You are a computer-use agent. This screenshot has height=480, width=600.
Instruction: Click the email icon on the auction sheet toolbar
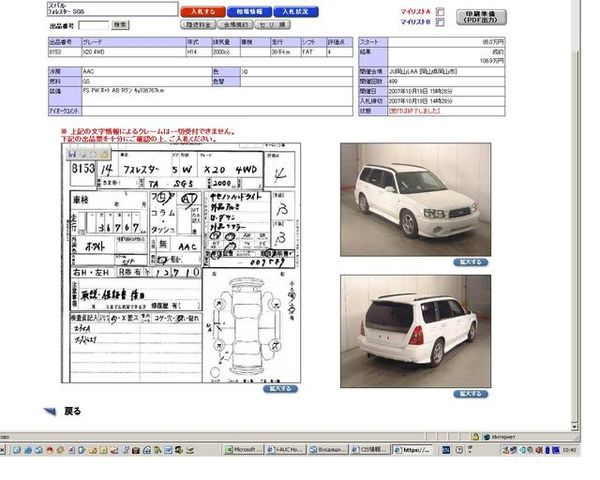click(x=93, y=154)
